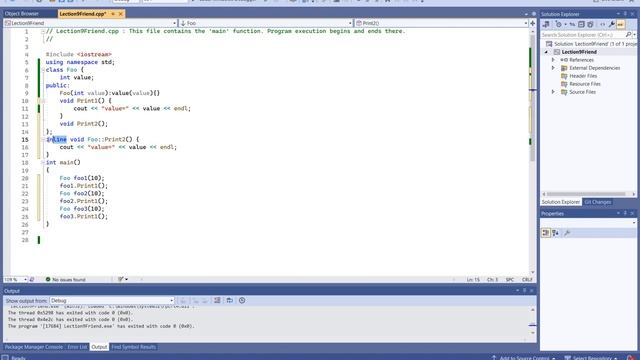640x360 pixels.
Task: Open the Package Manager Console tab
Action: click(33, 347)
